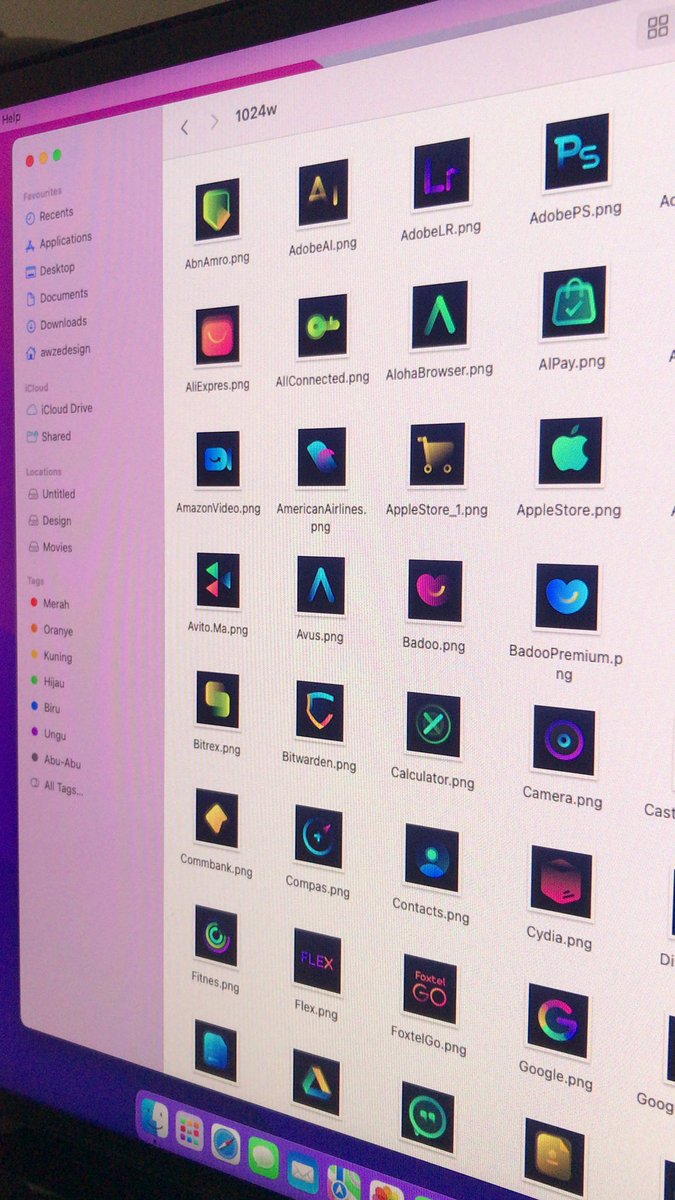Select the Avito.Ma.png icon
The height and width of the screenshot is (1200, 675).
tap(217, 581)
